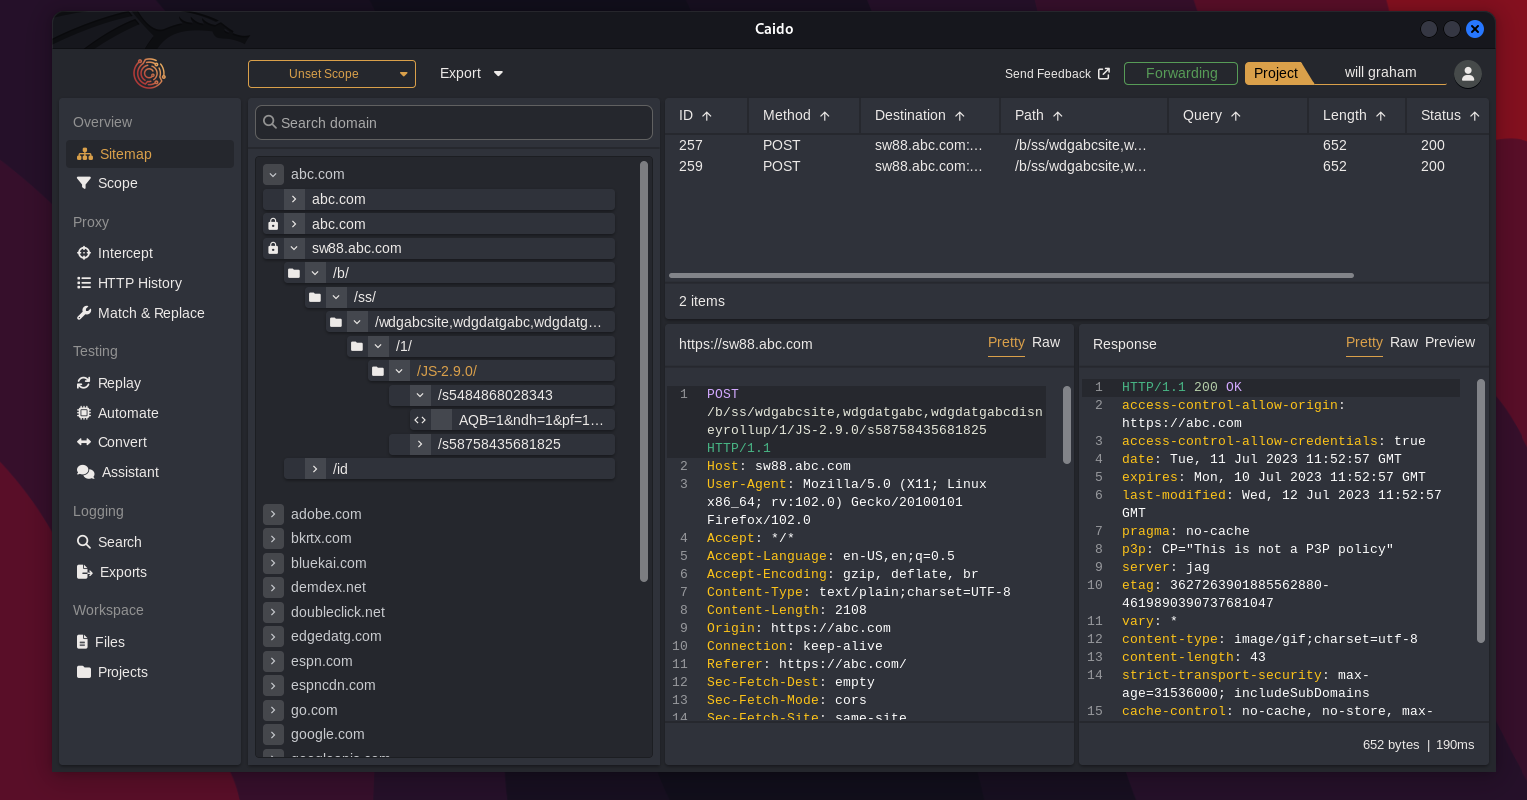1527x800 pixels.
Task: Toggle the Forwarding intercept button
Action: coord(1181,73)
